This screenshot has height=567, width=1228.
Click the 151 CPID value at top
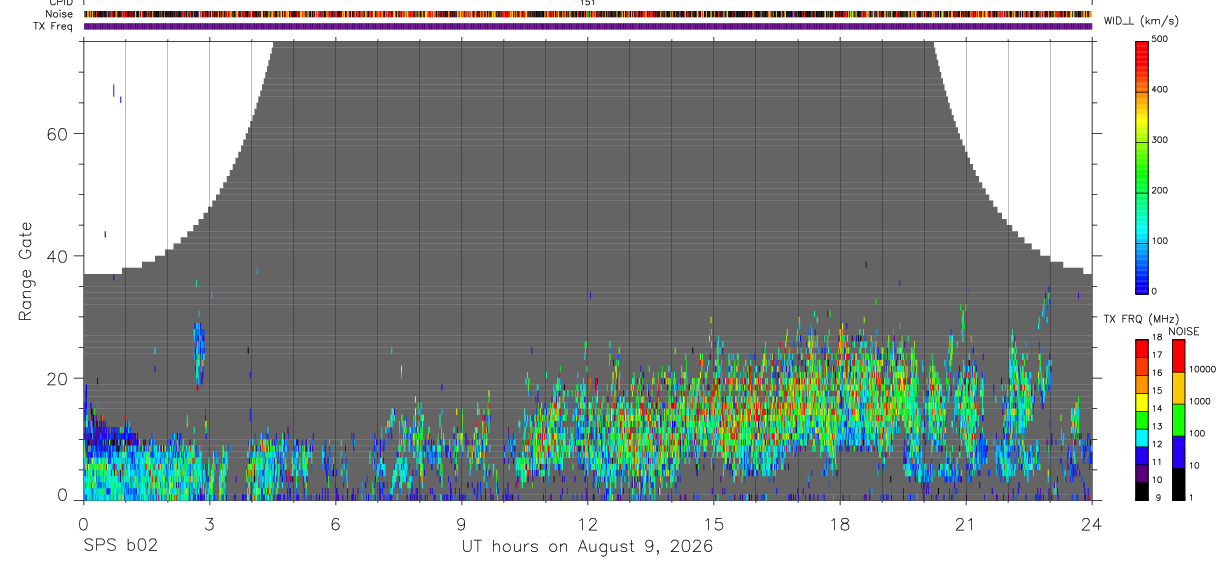588,3
